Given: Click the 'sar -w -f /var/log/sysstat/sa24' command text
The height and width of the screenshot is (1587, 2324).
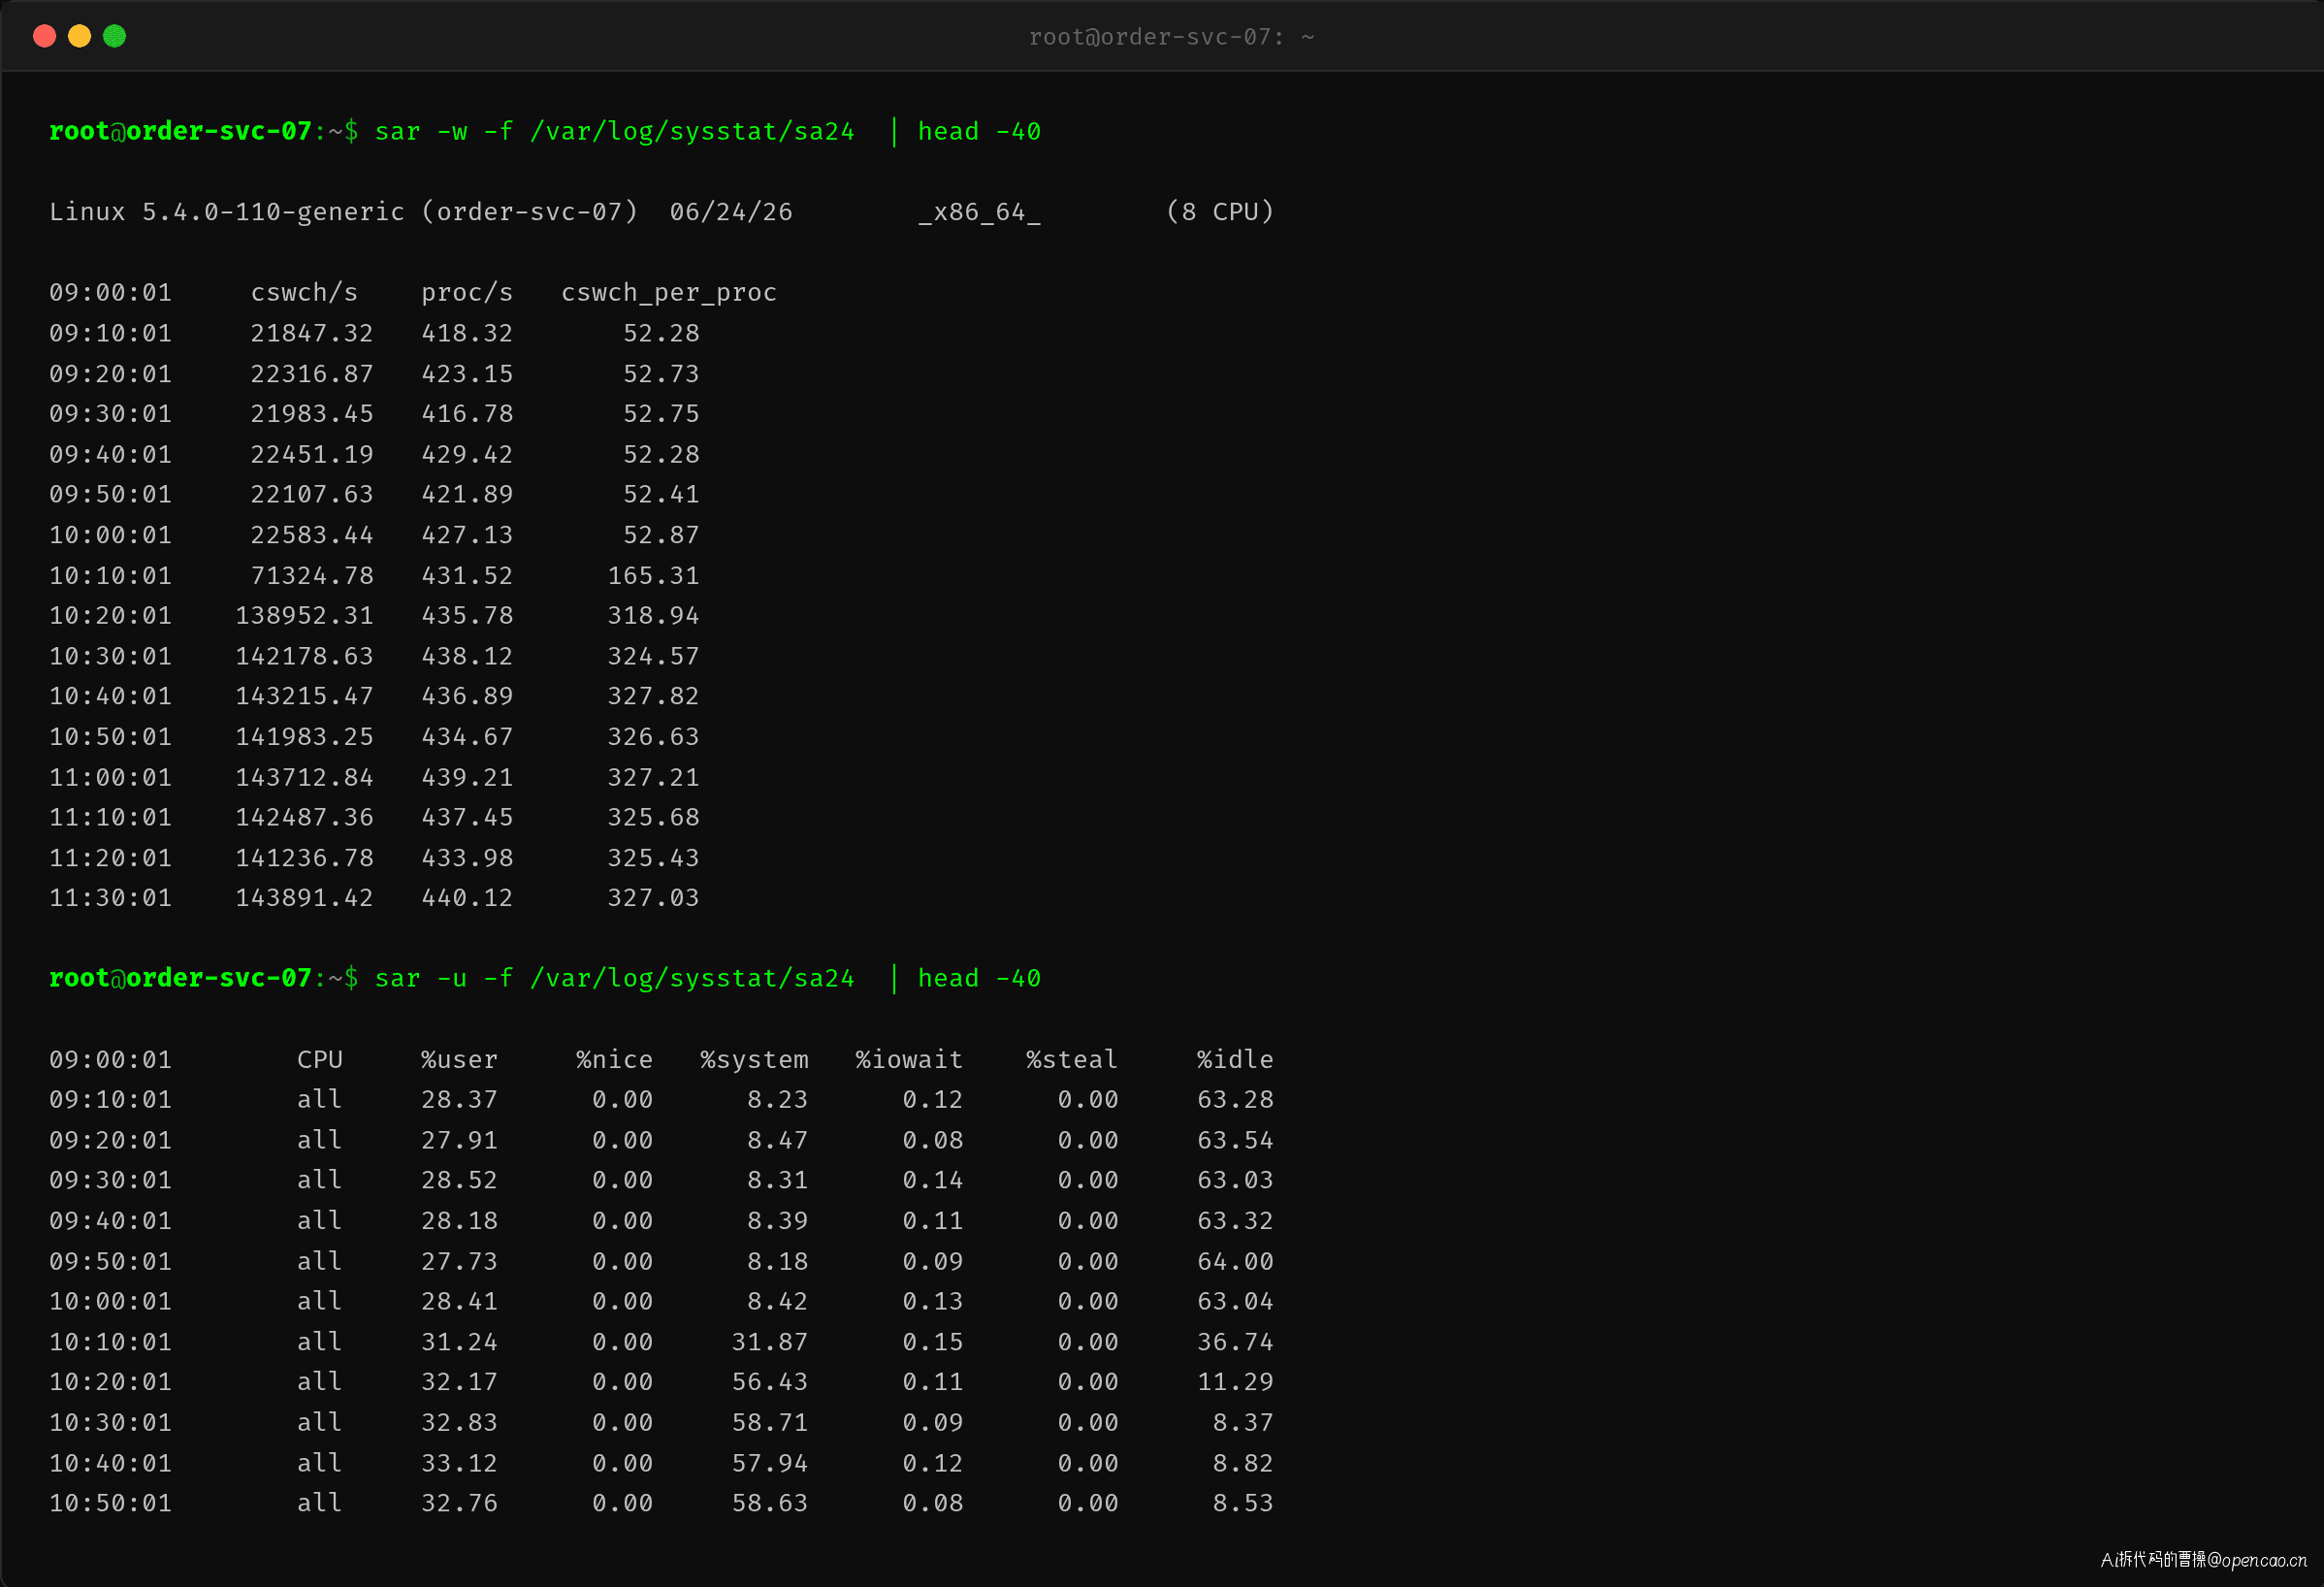Looking at the screenshot, I should (614, 132).
